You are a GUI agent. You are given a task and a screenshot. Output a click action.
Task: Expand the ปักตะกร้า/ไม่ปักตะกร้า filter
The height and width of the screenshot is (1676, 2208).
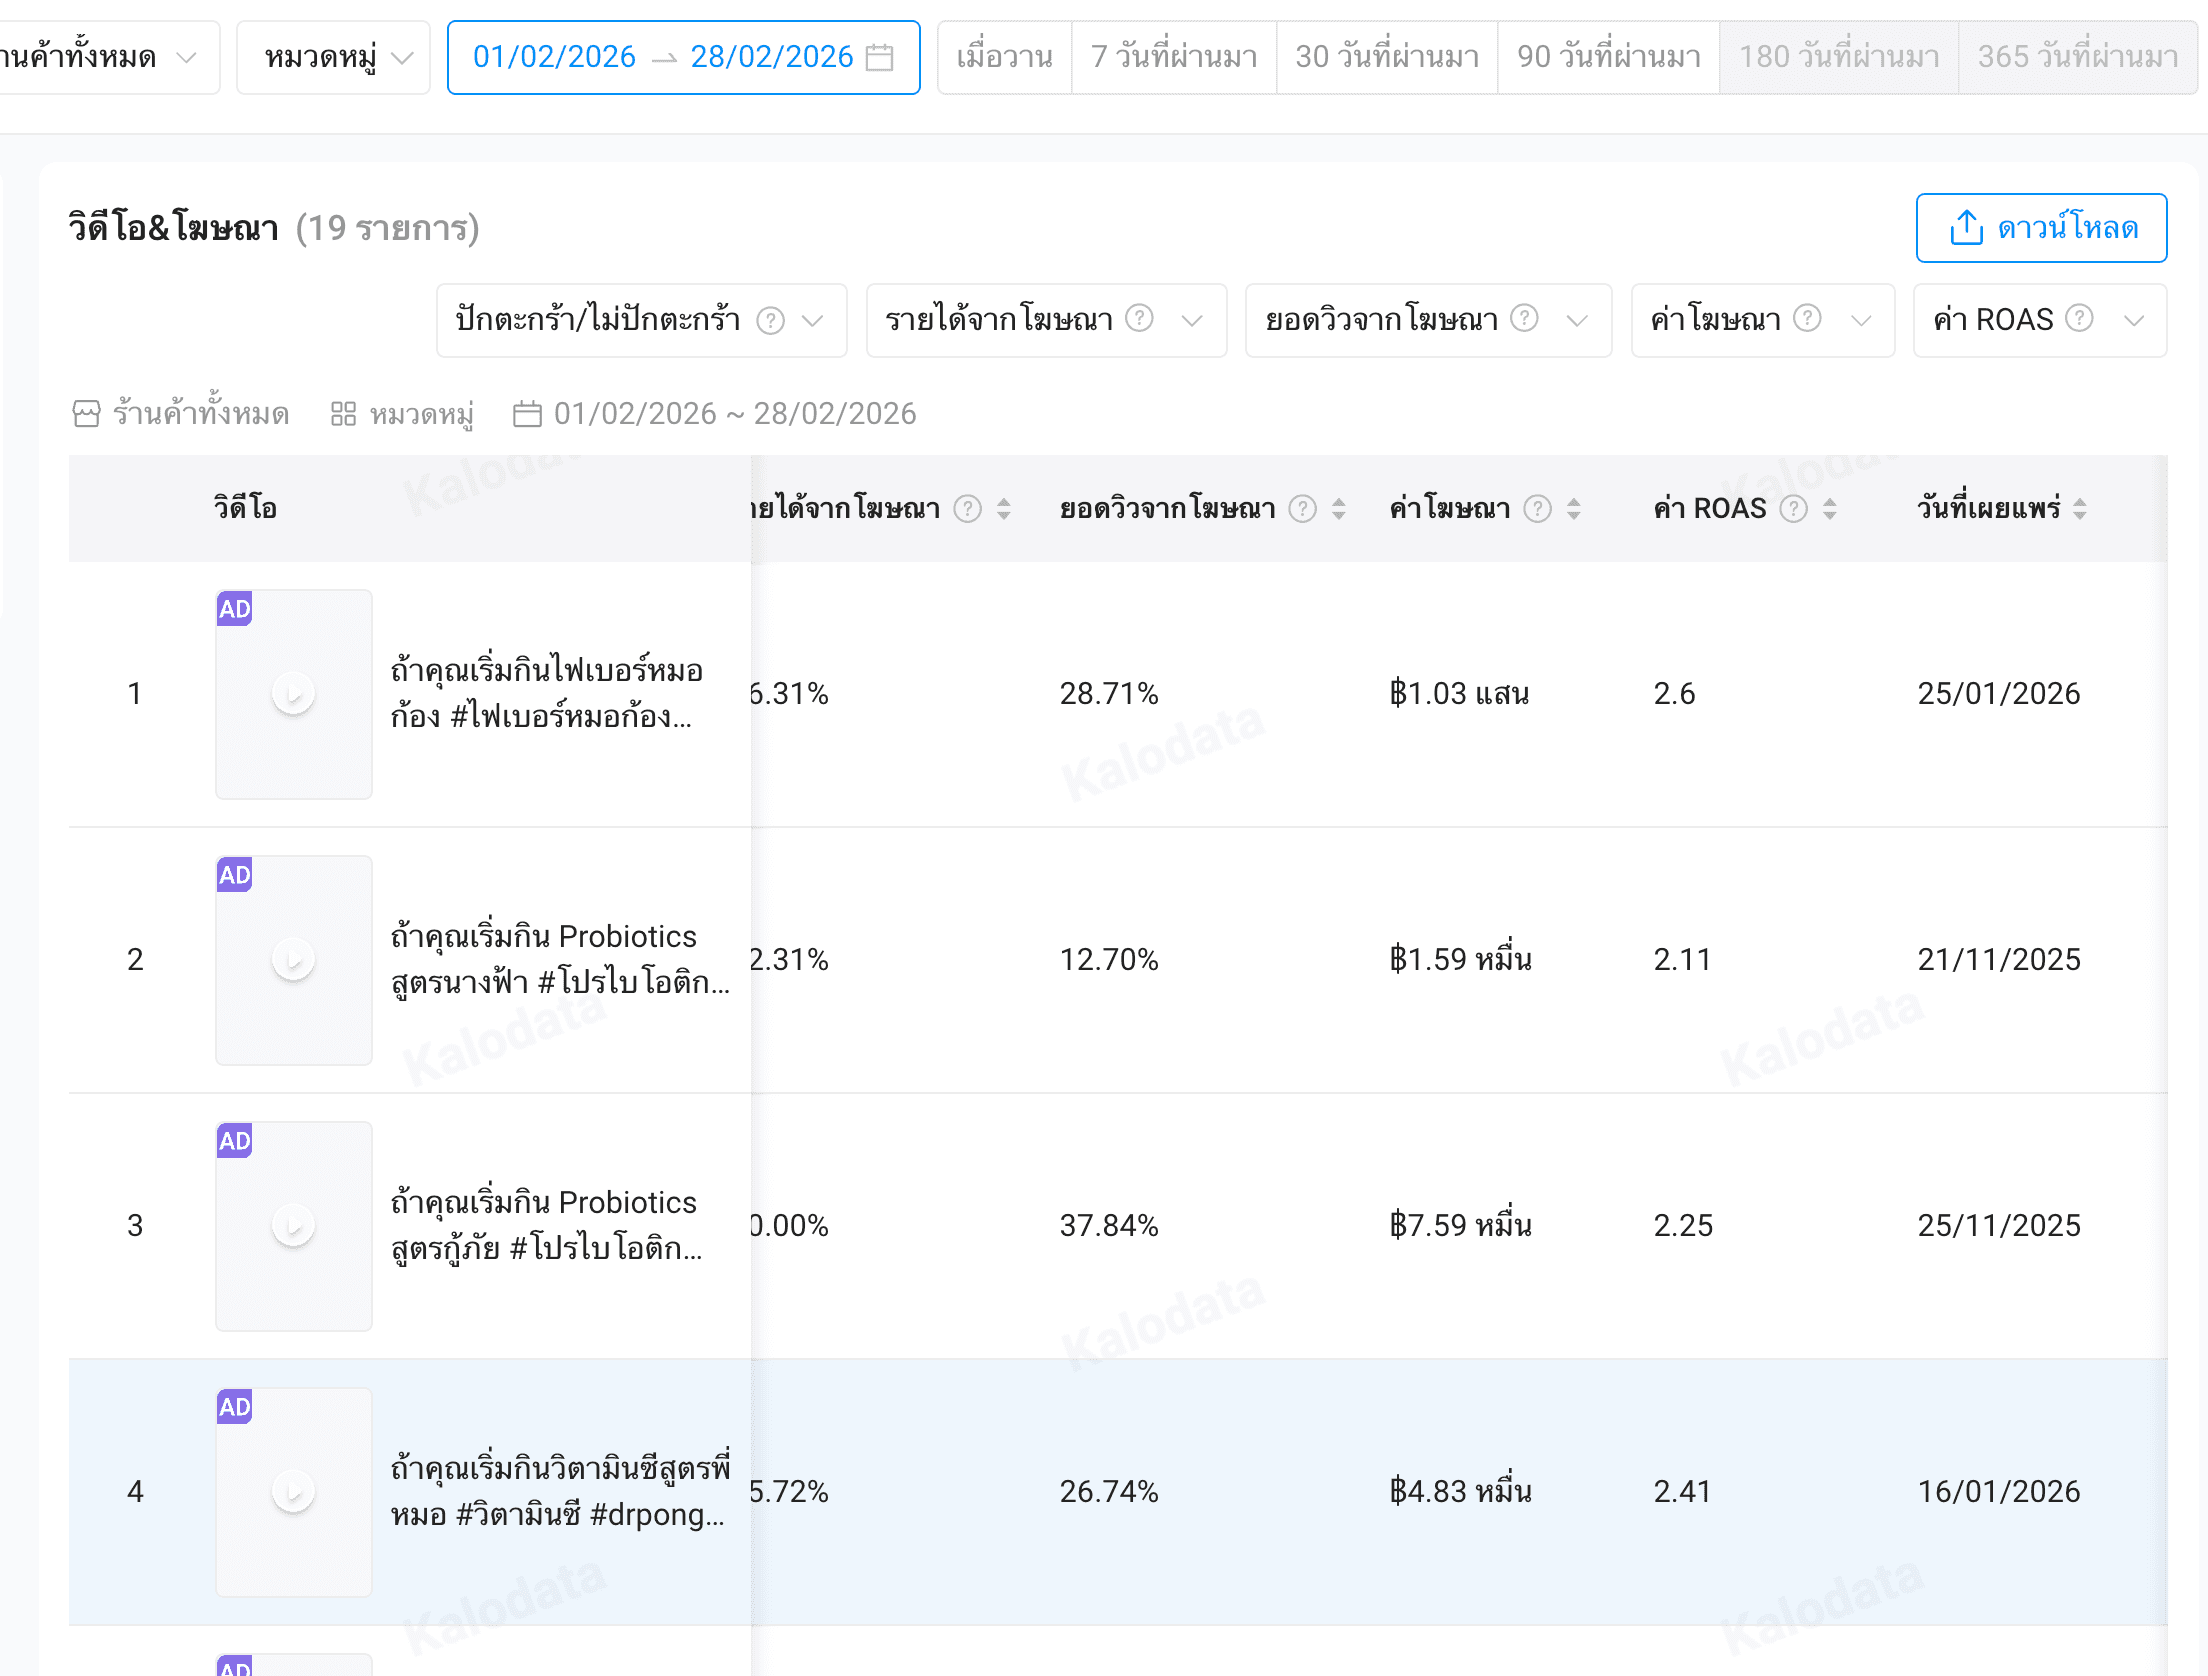click(x=641, y=320)
